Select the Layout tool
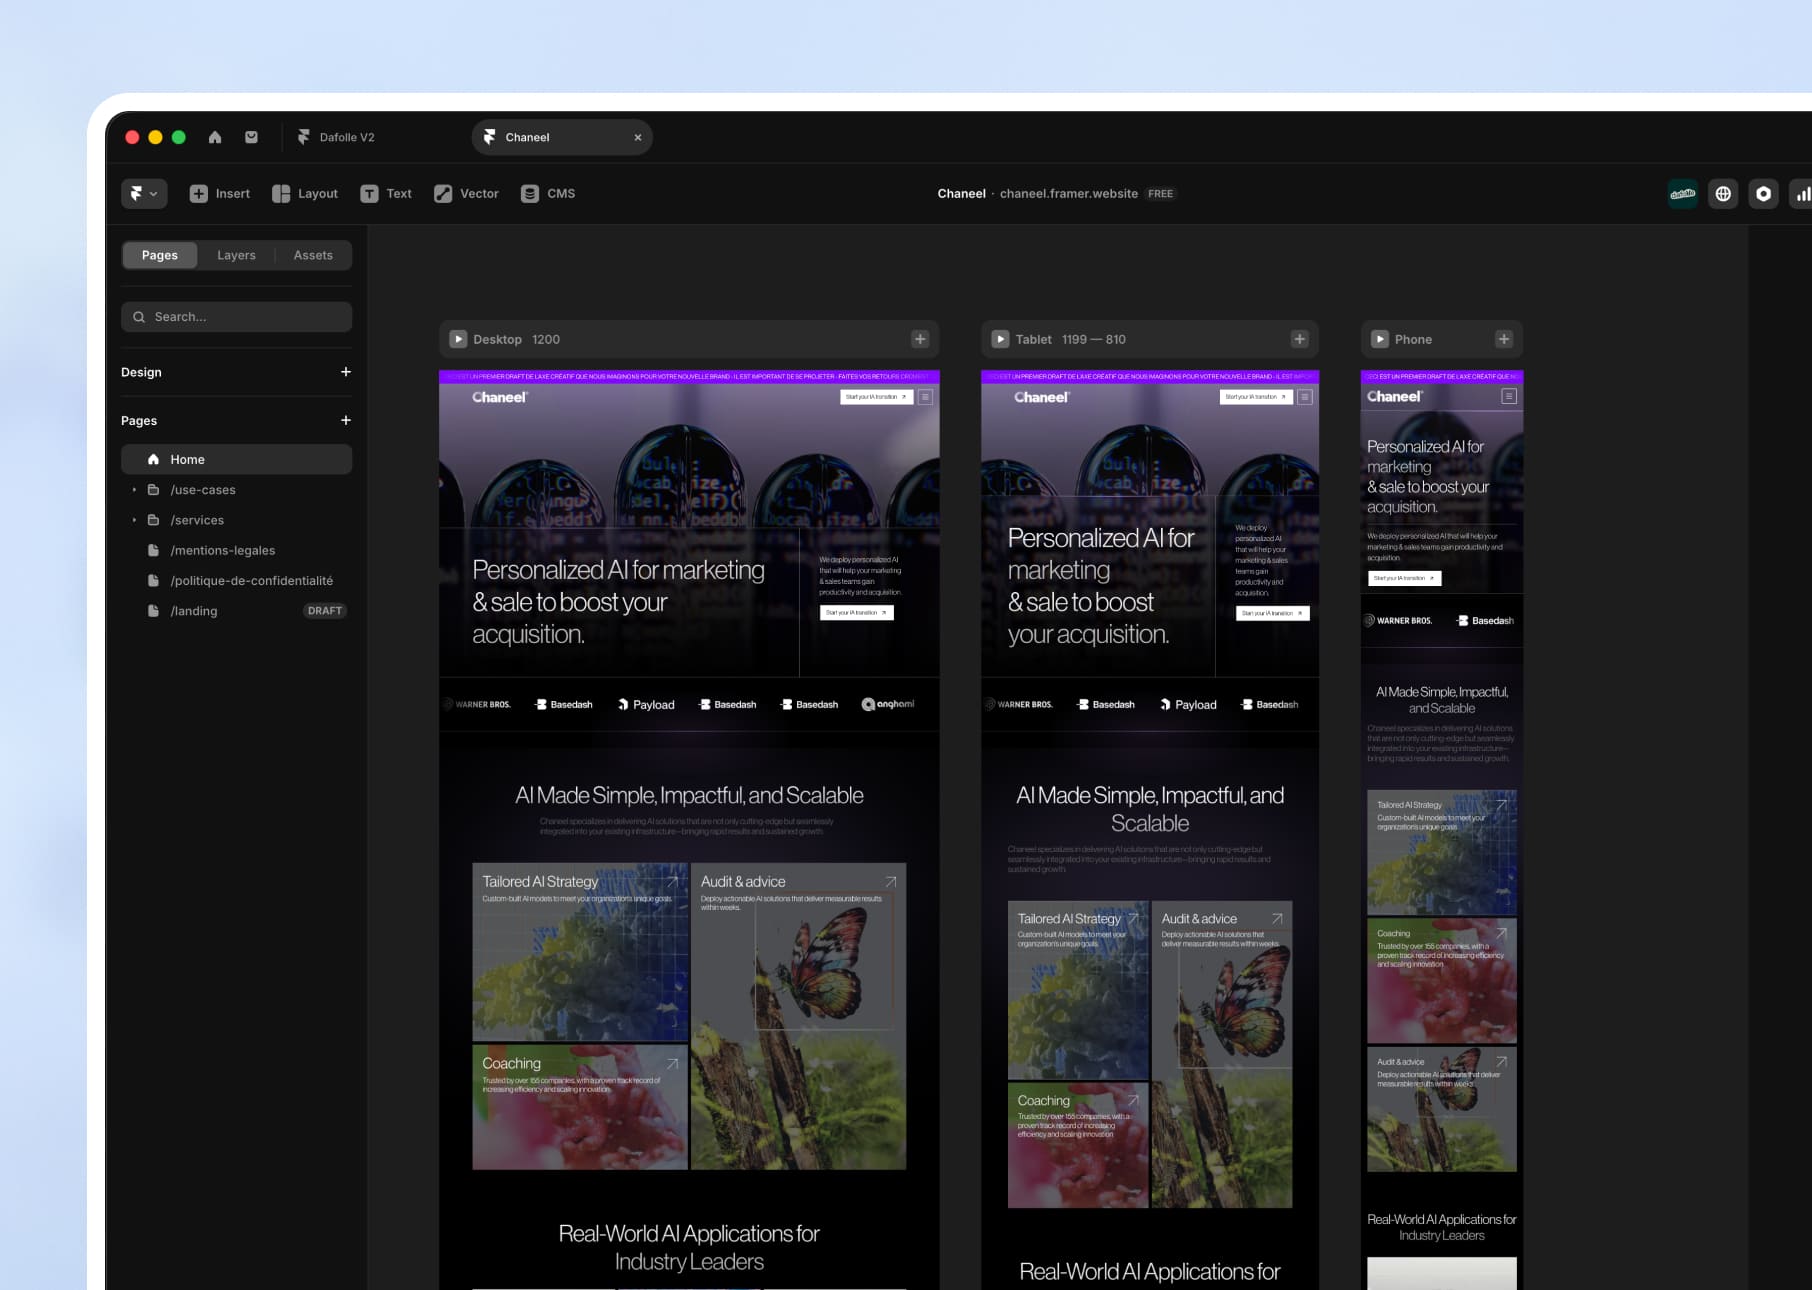The image size is (1812, 1290). pyautogui.click(x=305, y=194)
